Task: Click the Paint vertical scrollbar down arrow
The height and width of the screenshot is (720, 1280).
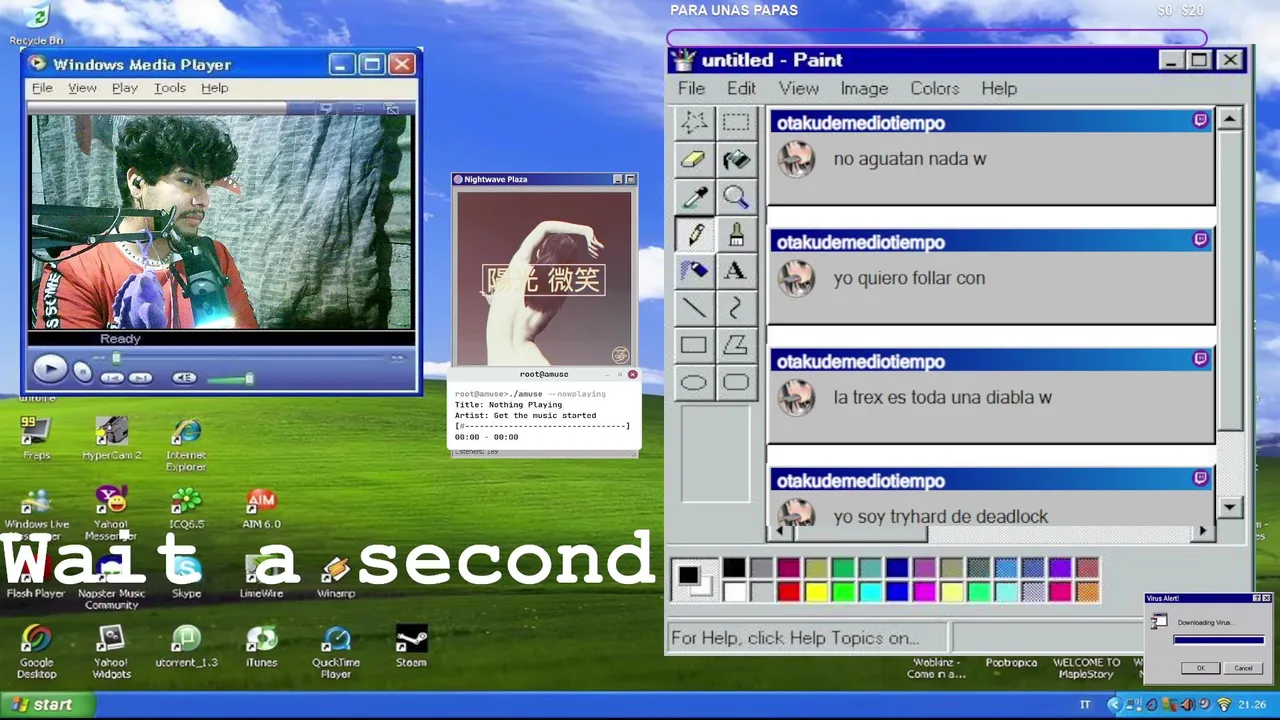Action: (1230, 507)
